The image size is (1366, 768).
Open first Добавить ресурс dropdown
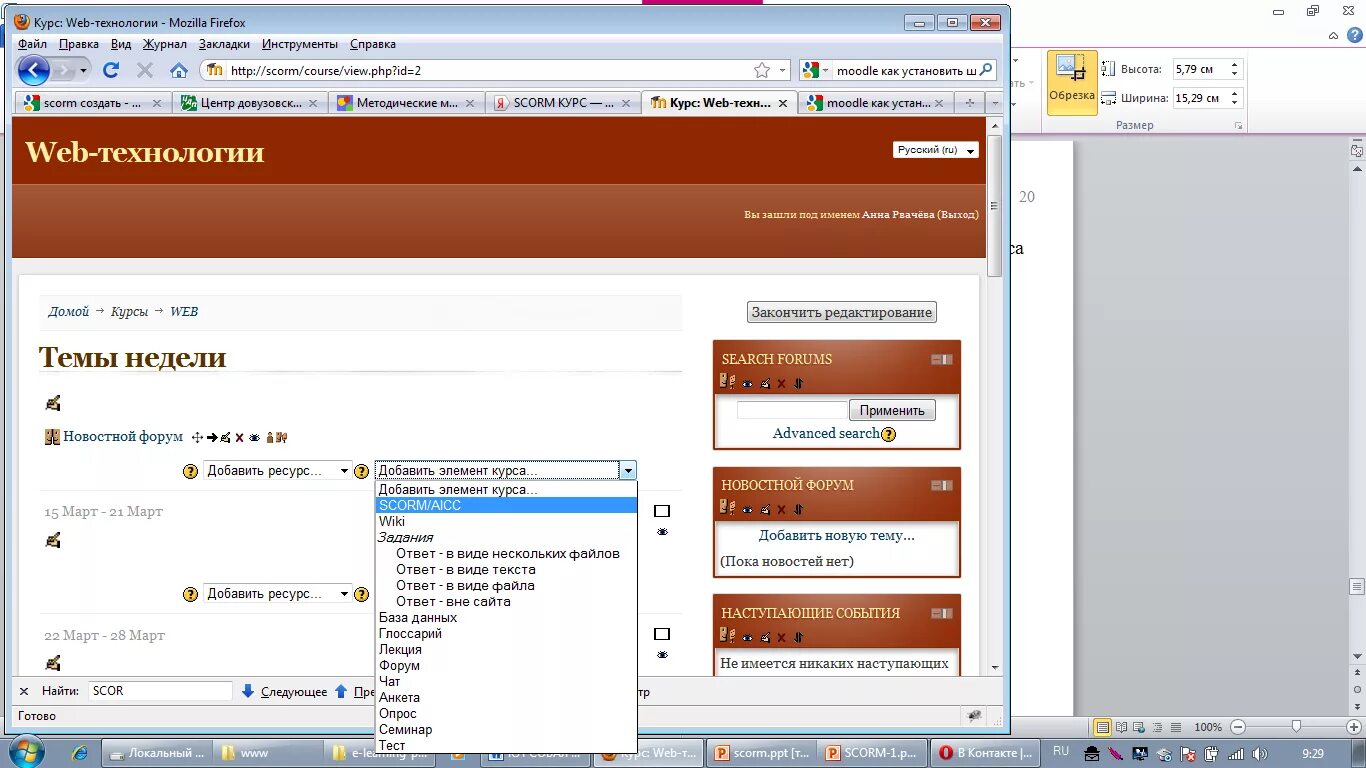click(x=278, y=471)
